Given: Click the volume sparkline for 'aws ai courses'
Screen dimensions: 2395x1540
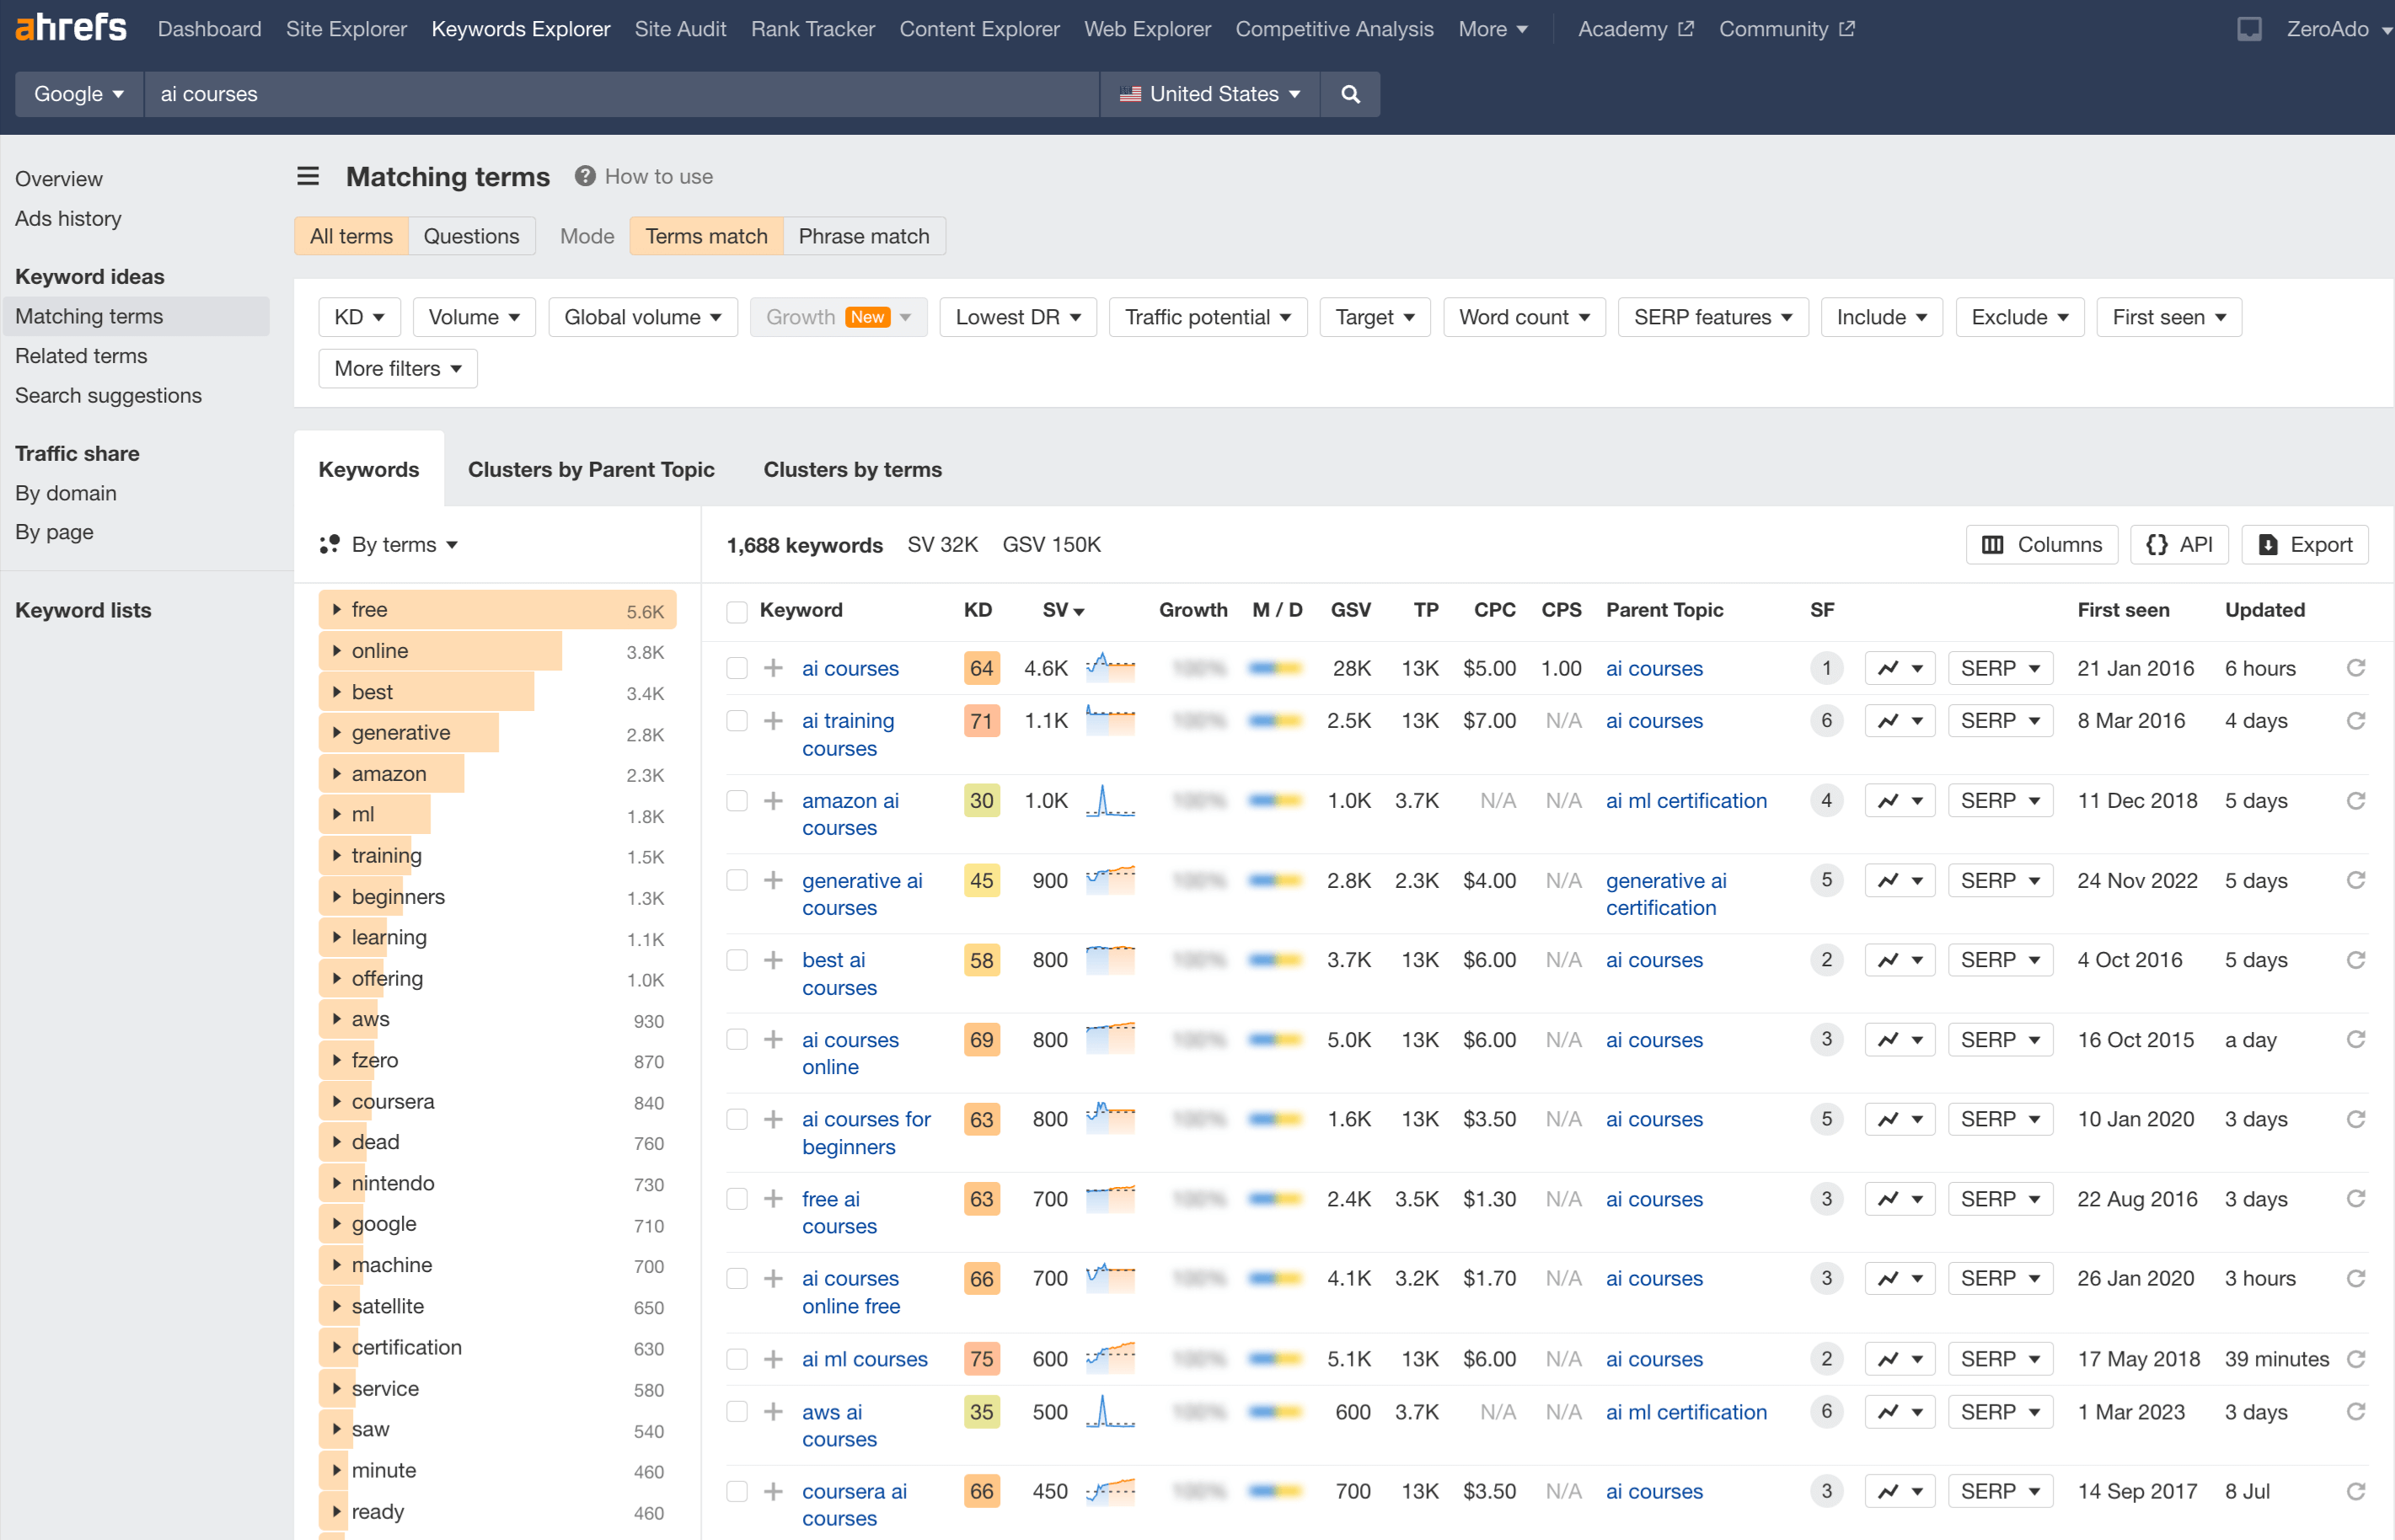Looking at the screenshot, I should 1110,1411.
